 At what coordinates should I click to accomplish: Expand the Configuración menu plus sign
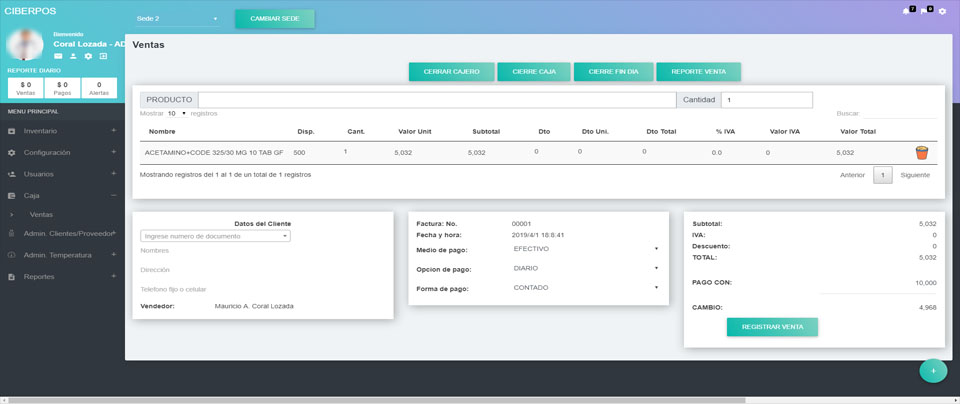[x=113, y=152]
